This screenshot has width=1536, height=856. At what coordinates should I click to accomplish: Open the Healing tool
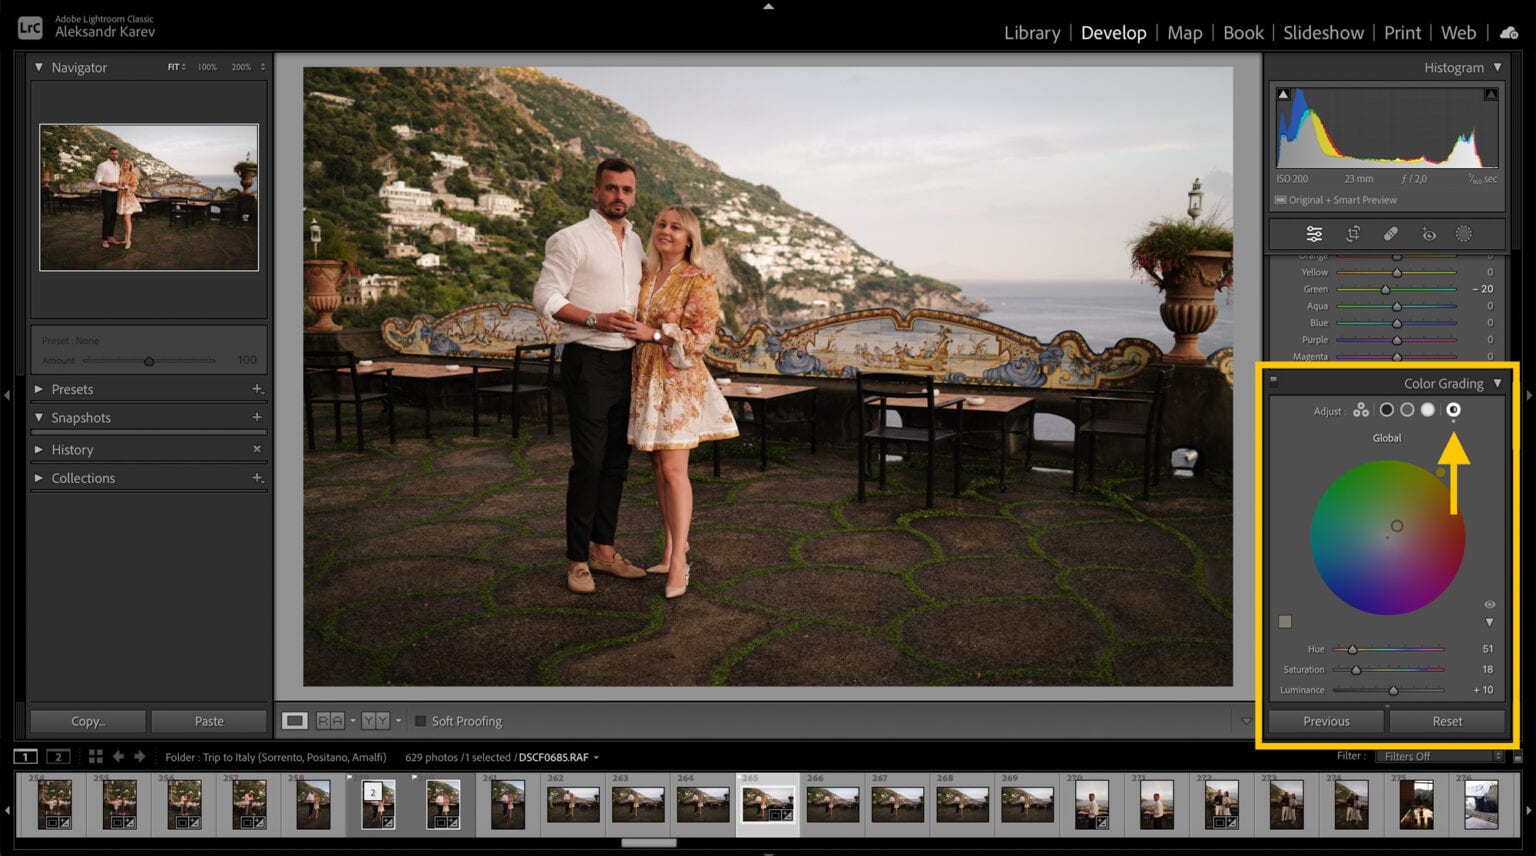(1390, 233)
